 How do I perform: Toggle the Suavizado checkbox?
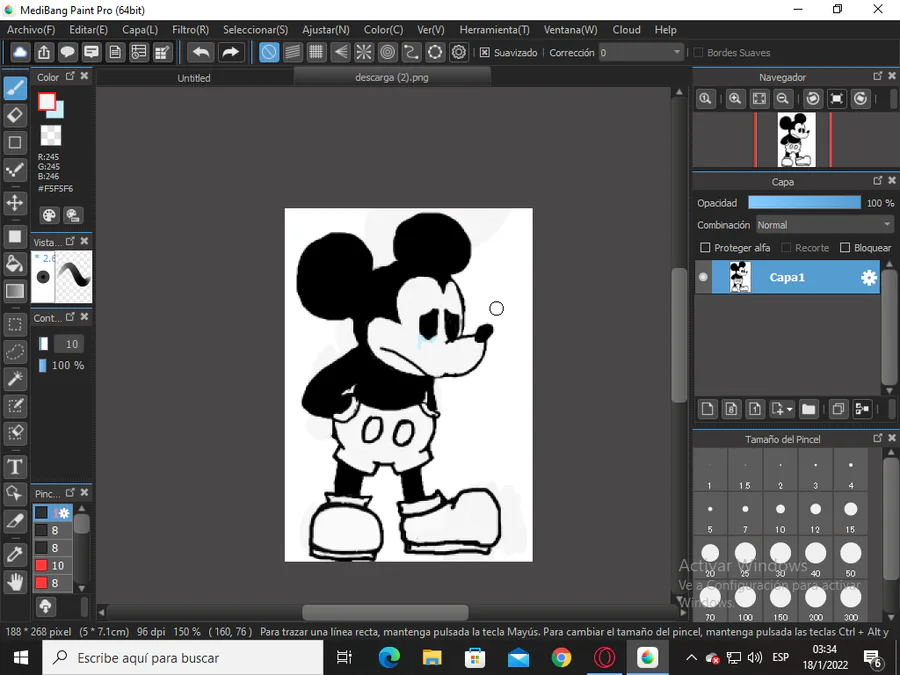coord(485,53)
